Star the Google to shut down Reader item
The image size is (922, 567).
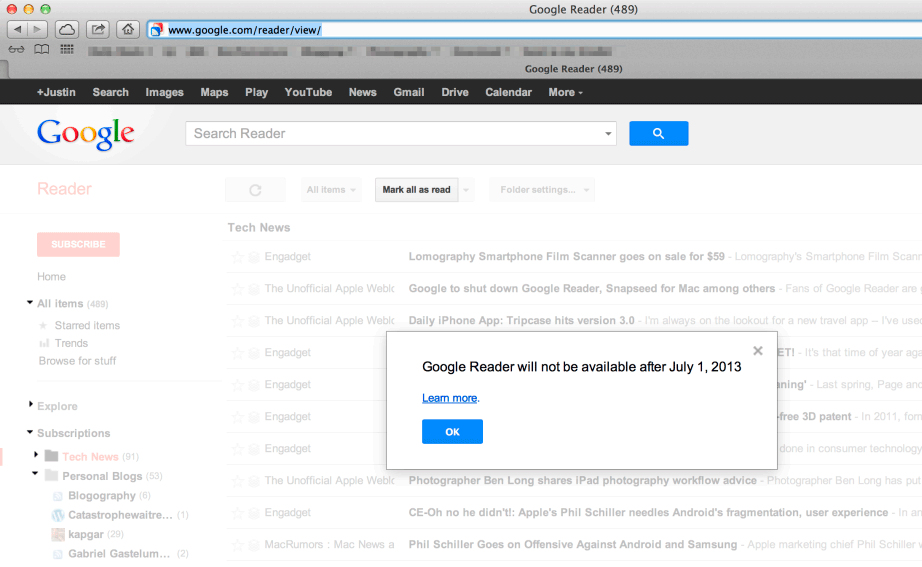tap(238, 289)
